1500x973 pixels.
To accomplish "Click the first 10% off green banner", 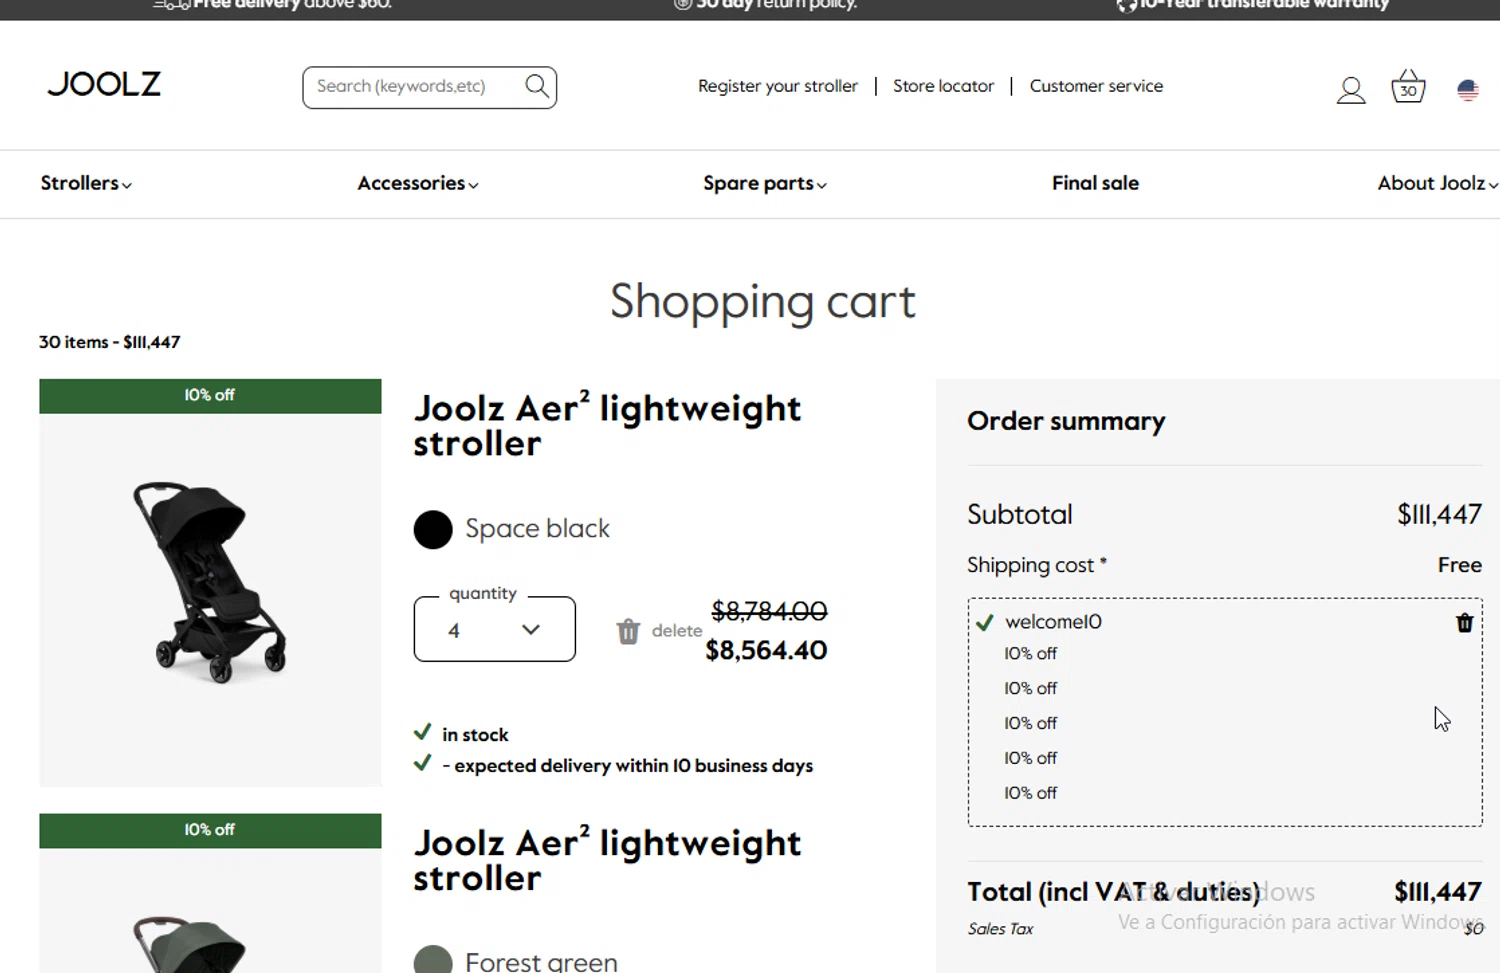I will click(210, 395).
